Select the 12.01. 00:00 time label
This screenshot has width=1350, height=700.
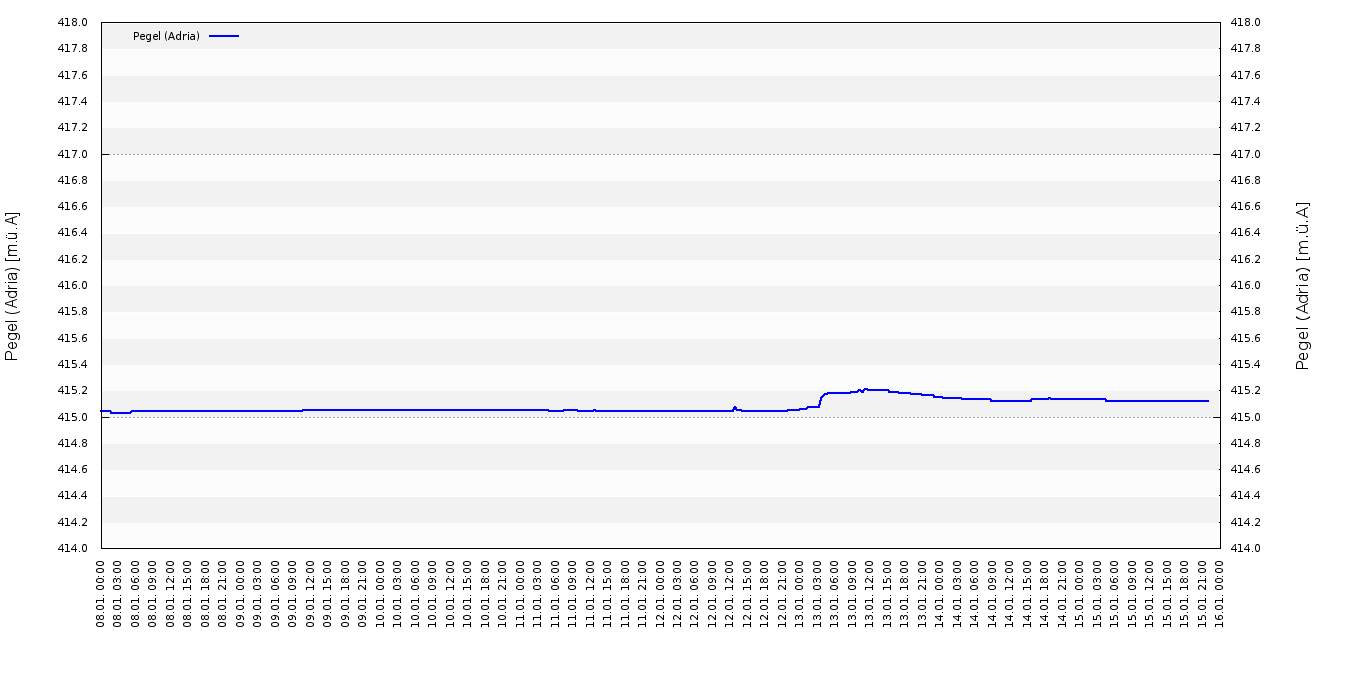661,594
